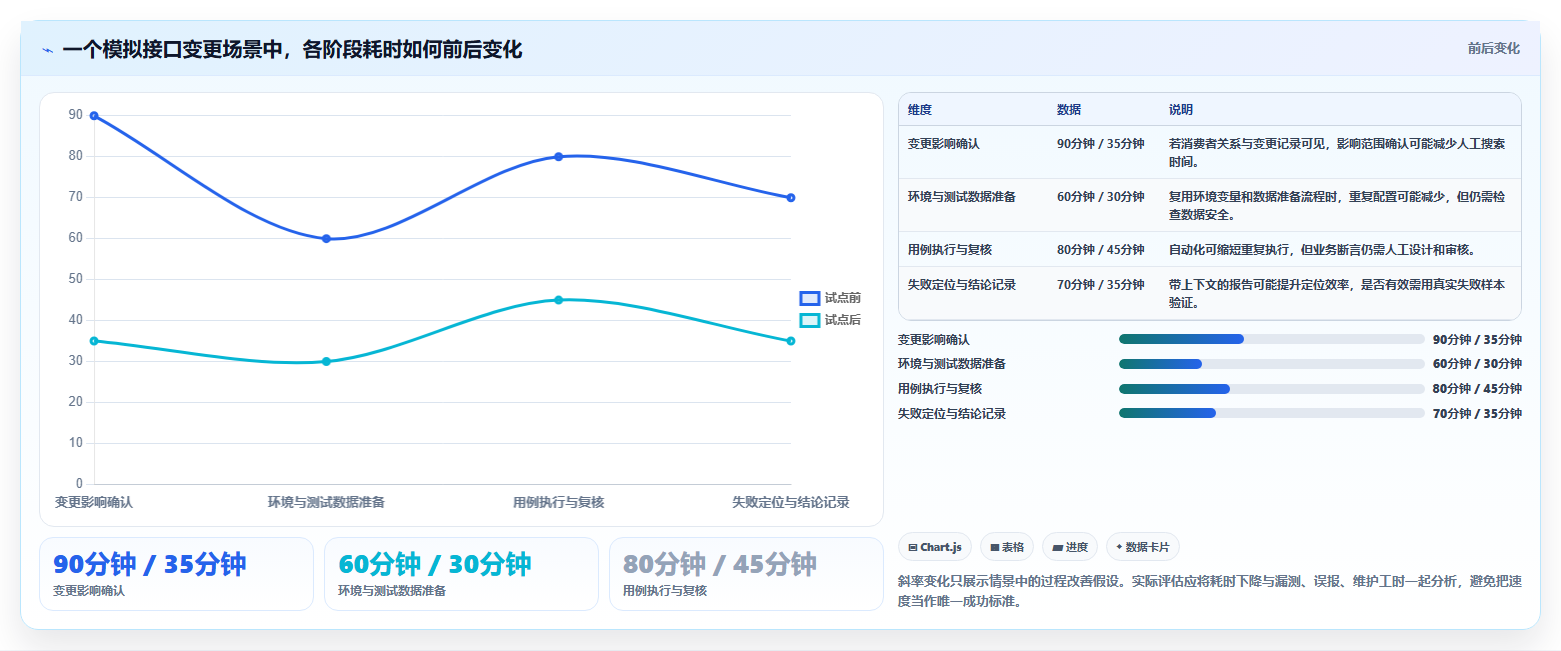This screenshot has height=651, width=1561.
Task: Click the 环境与测试数据准备 progress bar
Action: pyautogui.click(x=1272, y=364)
